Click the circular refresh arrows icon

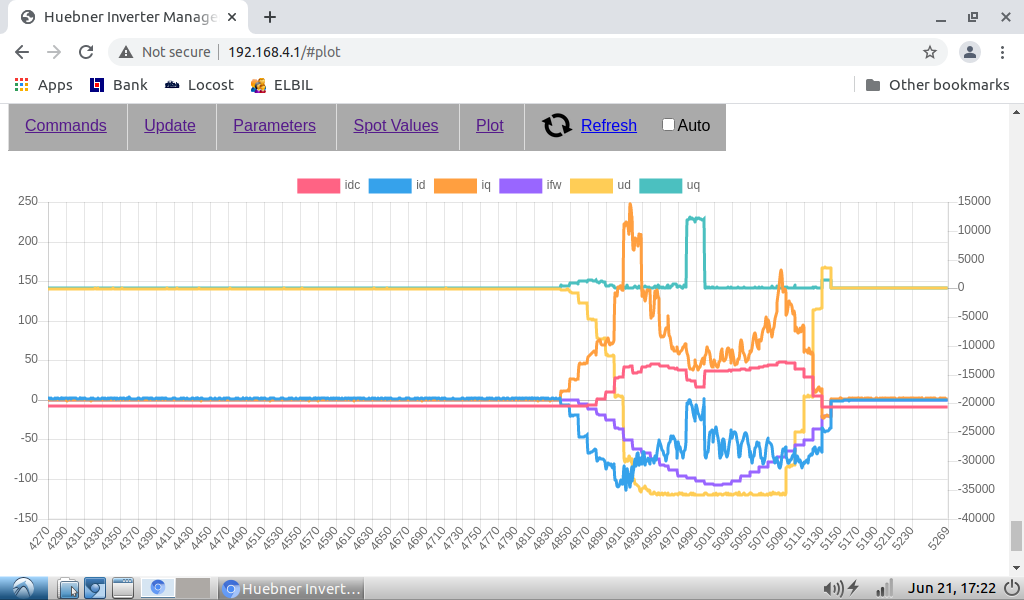point(557,126)
